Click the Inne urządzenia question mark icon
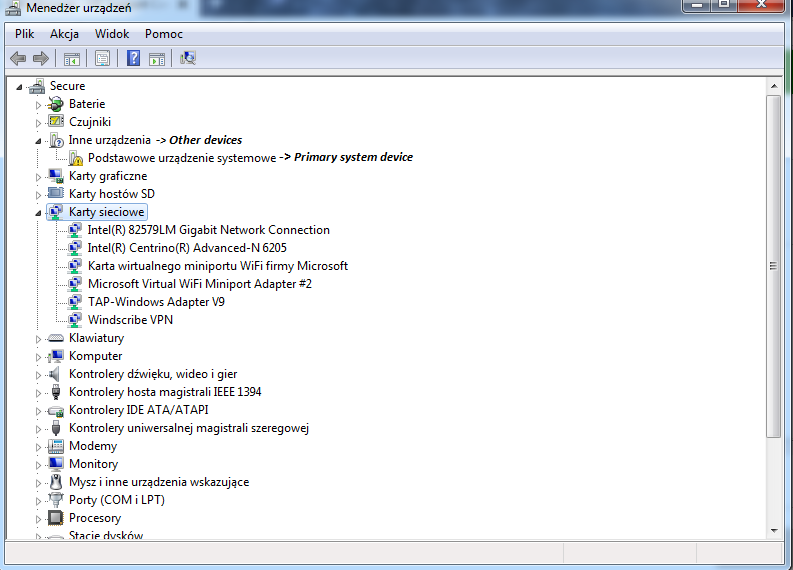Screen dimensions: 793x570 (x=57, y=140)
